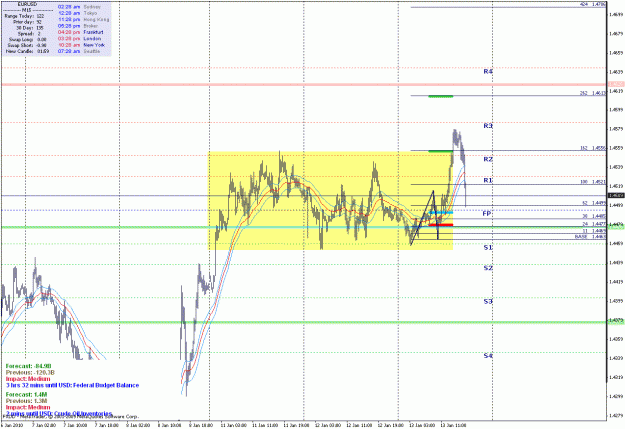Click the Forecast 1.4M line
This screenshot has width=625, height=429.
[26, 394]
